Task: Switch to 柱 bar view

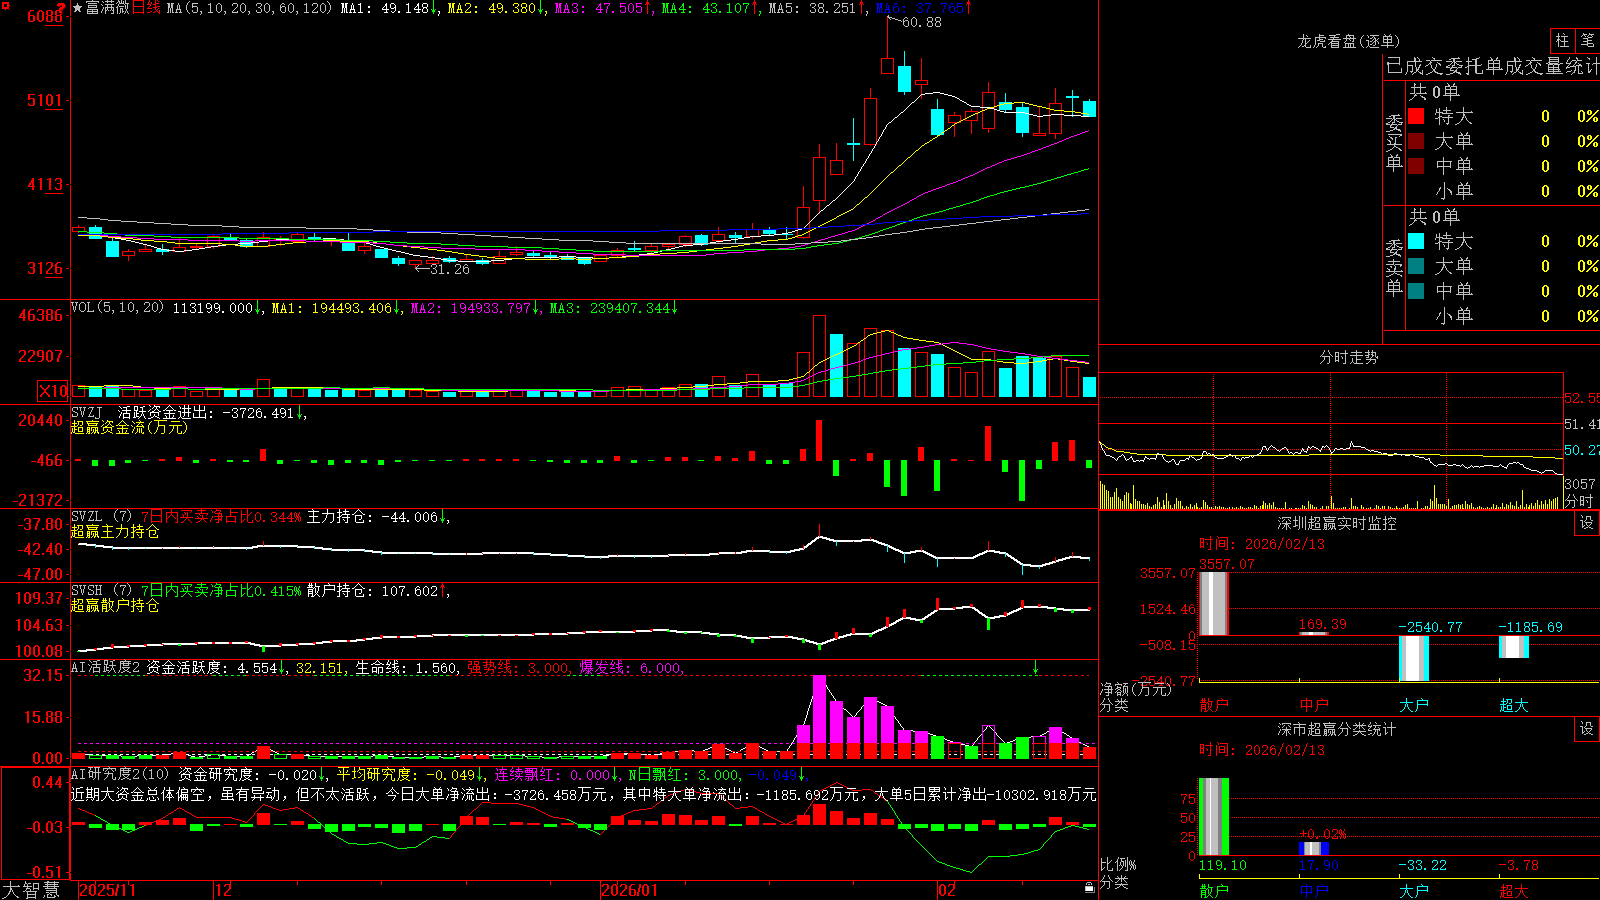Action: click(1562, 41)
